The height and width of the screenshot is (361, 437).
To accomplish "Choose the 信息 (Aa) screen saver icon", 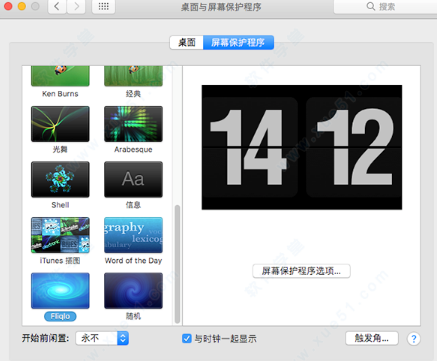I will click(x=133, y=180).
